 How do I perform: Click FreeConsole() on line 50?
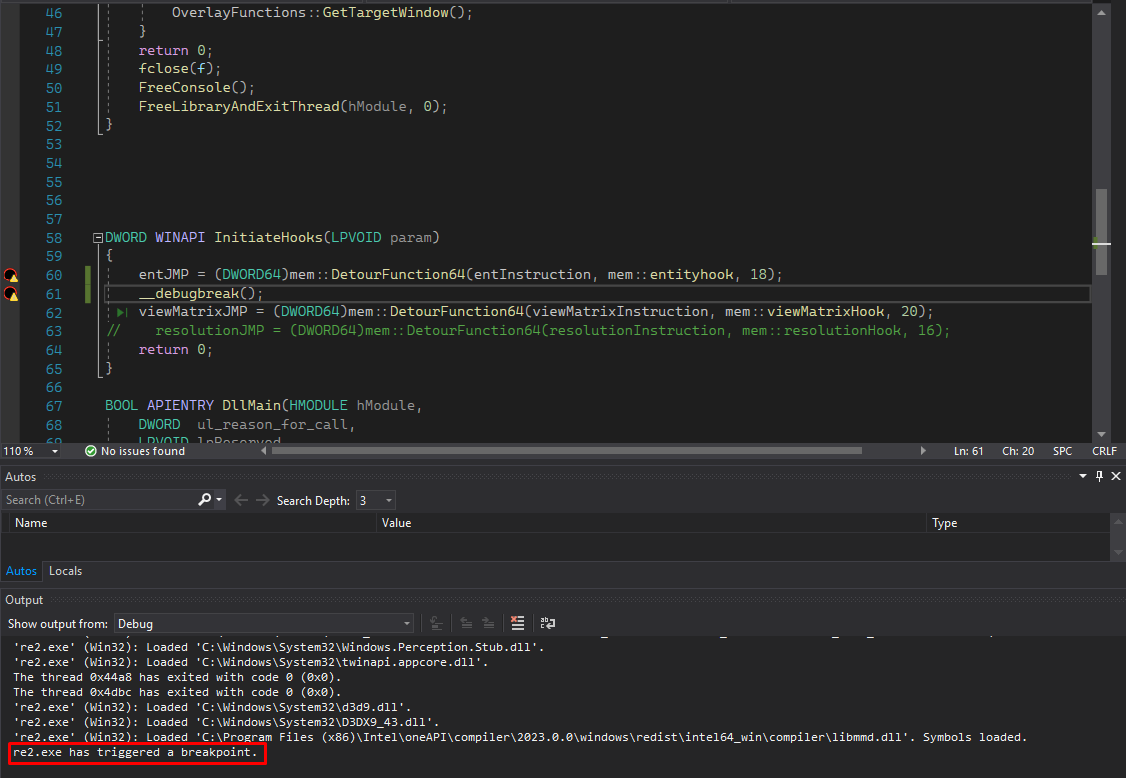coord(196,87)
